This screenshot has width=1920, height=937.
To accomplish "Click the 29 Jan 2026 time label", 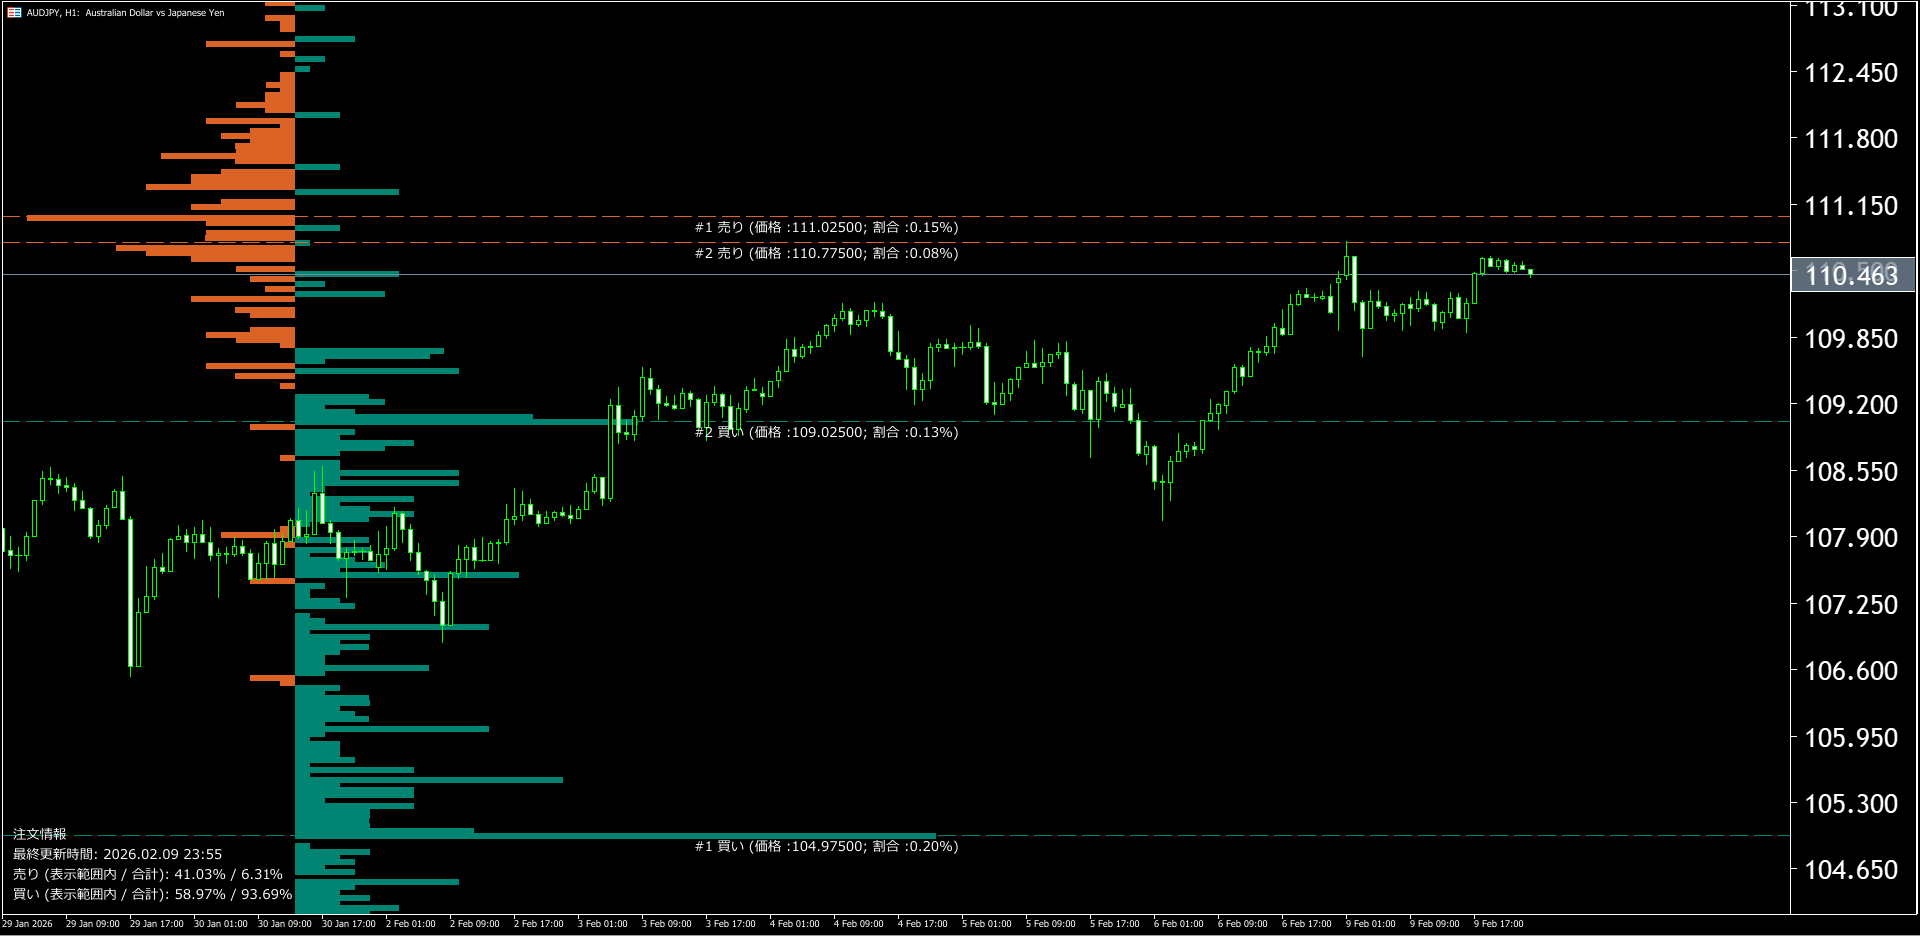I will (28, 924).
